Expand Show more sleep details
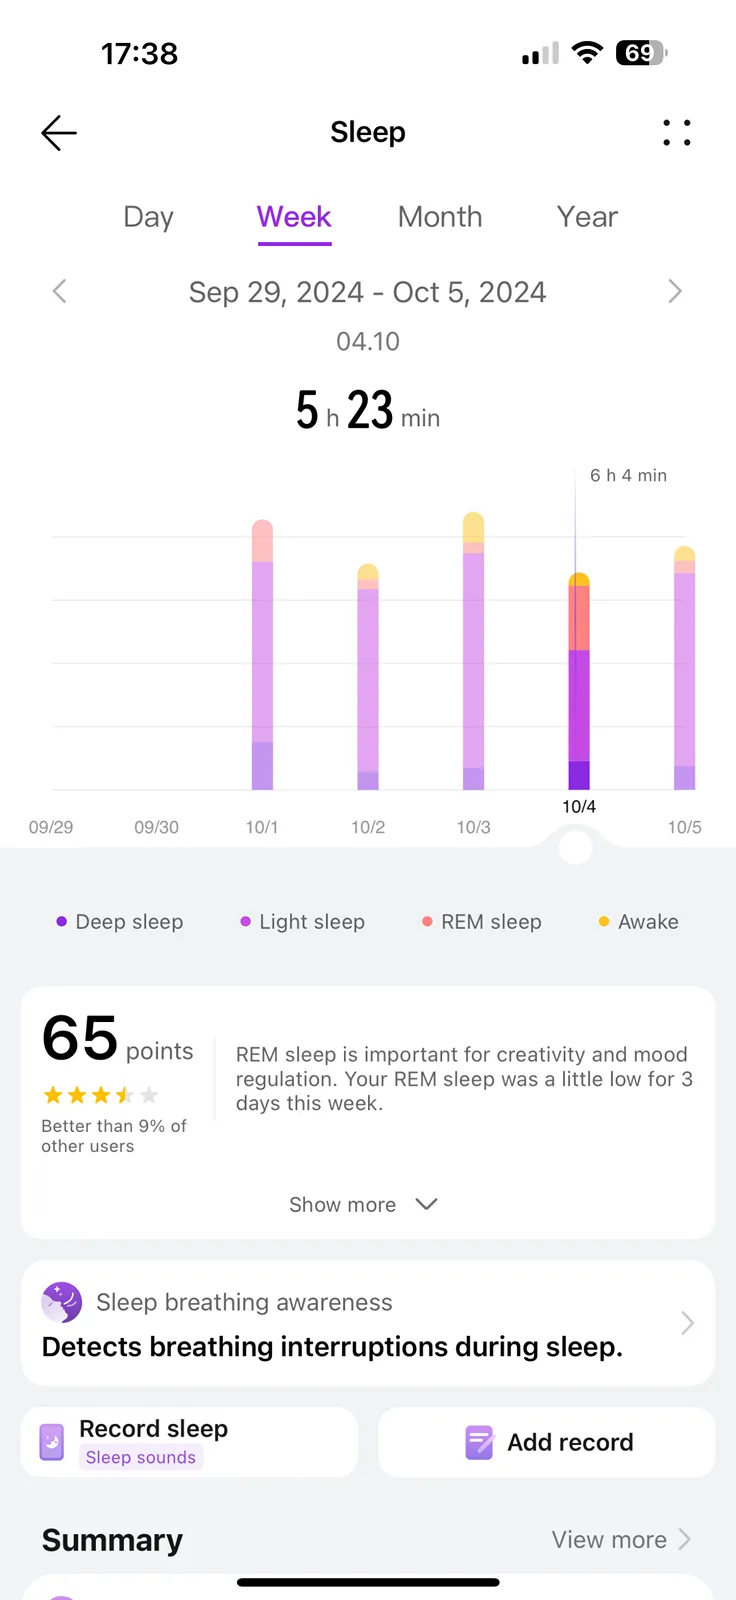The image size is (736, 1600). [x=364, y=1204]
